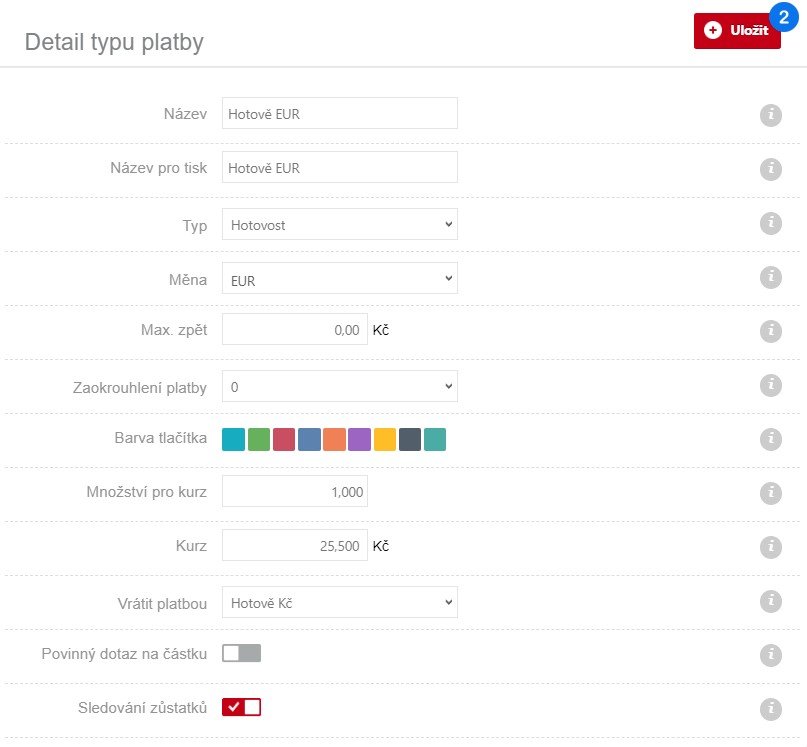Viewport: 807px width, 747px height.
Task: Click the Název text field
Action: (x=339, y=114)
